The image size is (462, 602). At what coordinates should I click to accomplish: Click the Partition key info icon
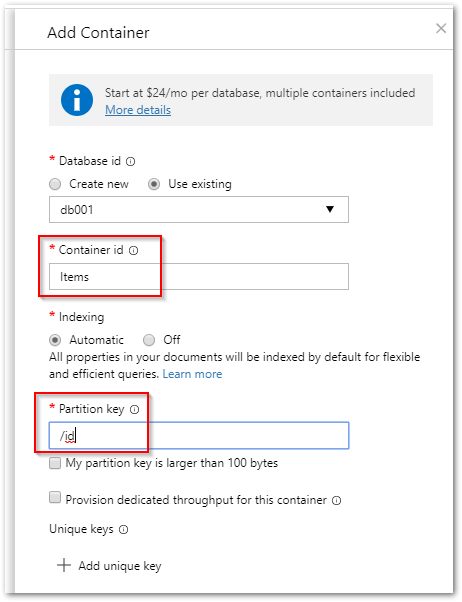(134, 410)
